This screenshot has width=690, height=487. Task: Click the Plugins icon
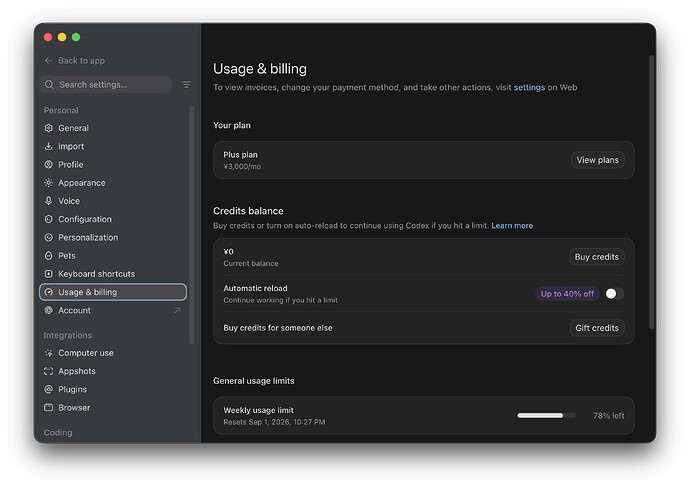[x=48, y=389]
